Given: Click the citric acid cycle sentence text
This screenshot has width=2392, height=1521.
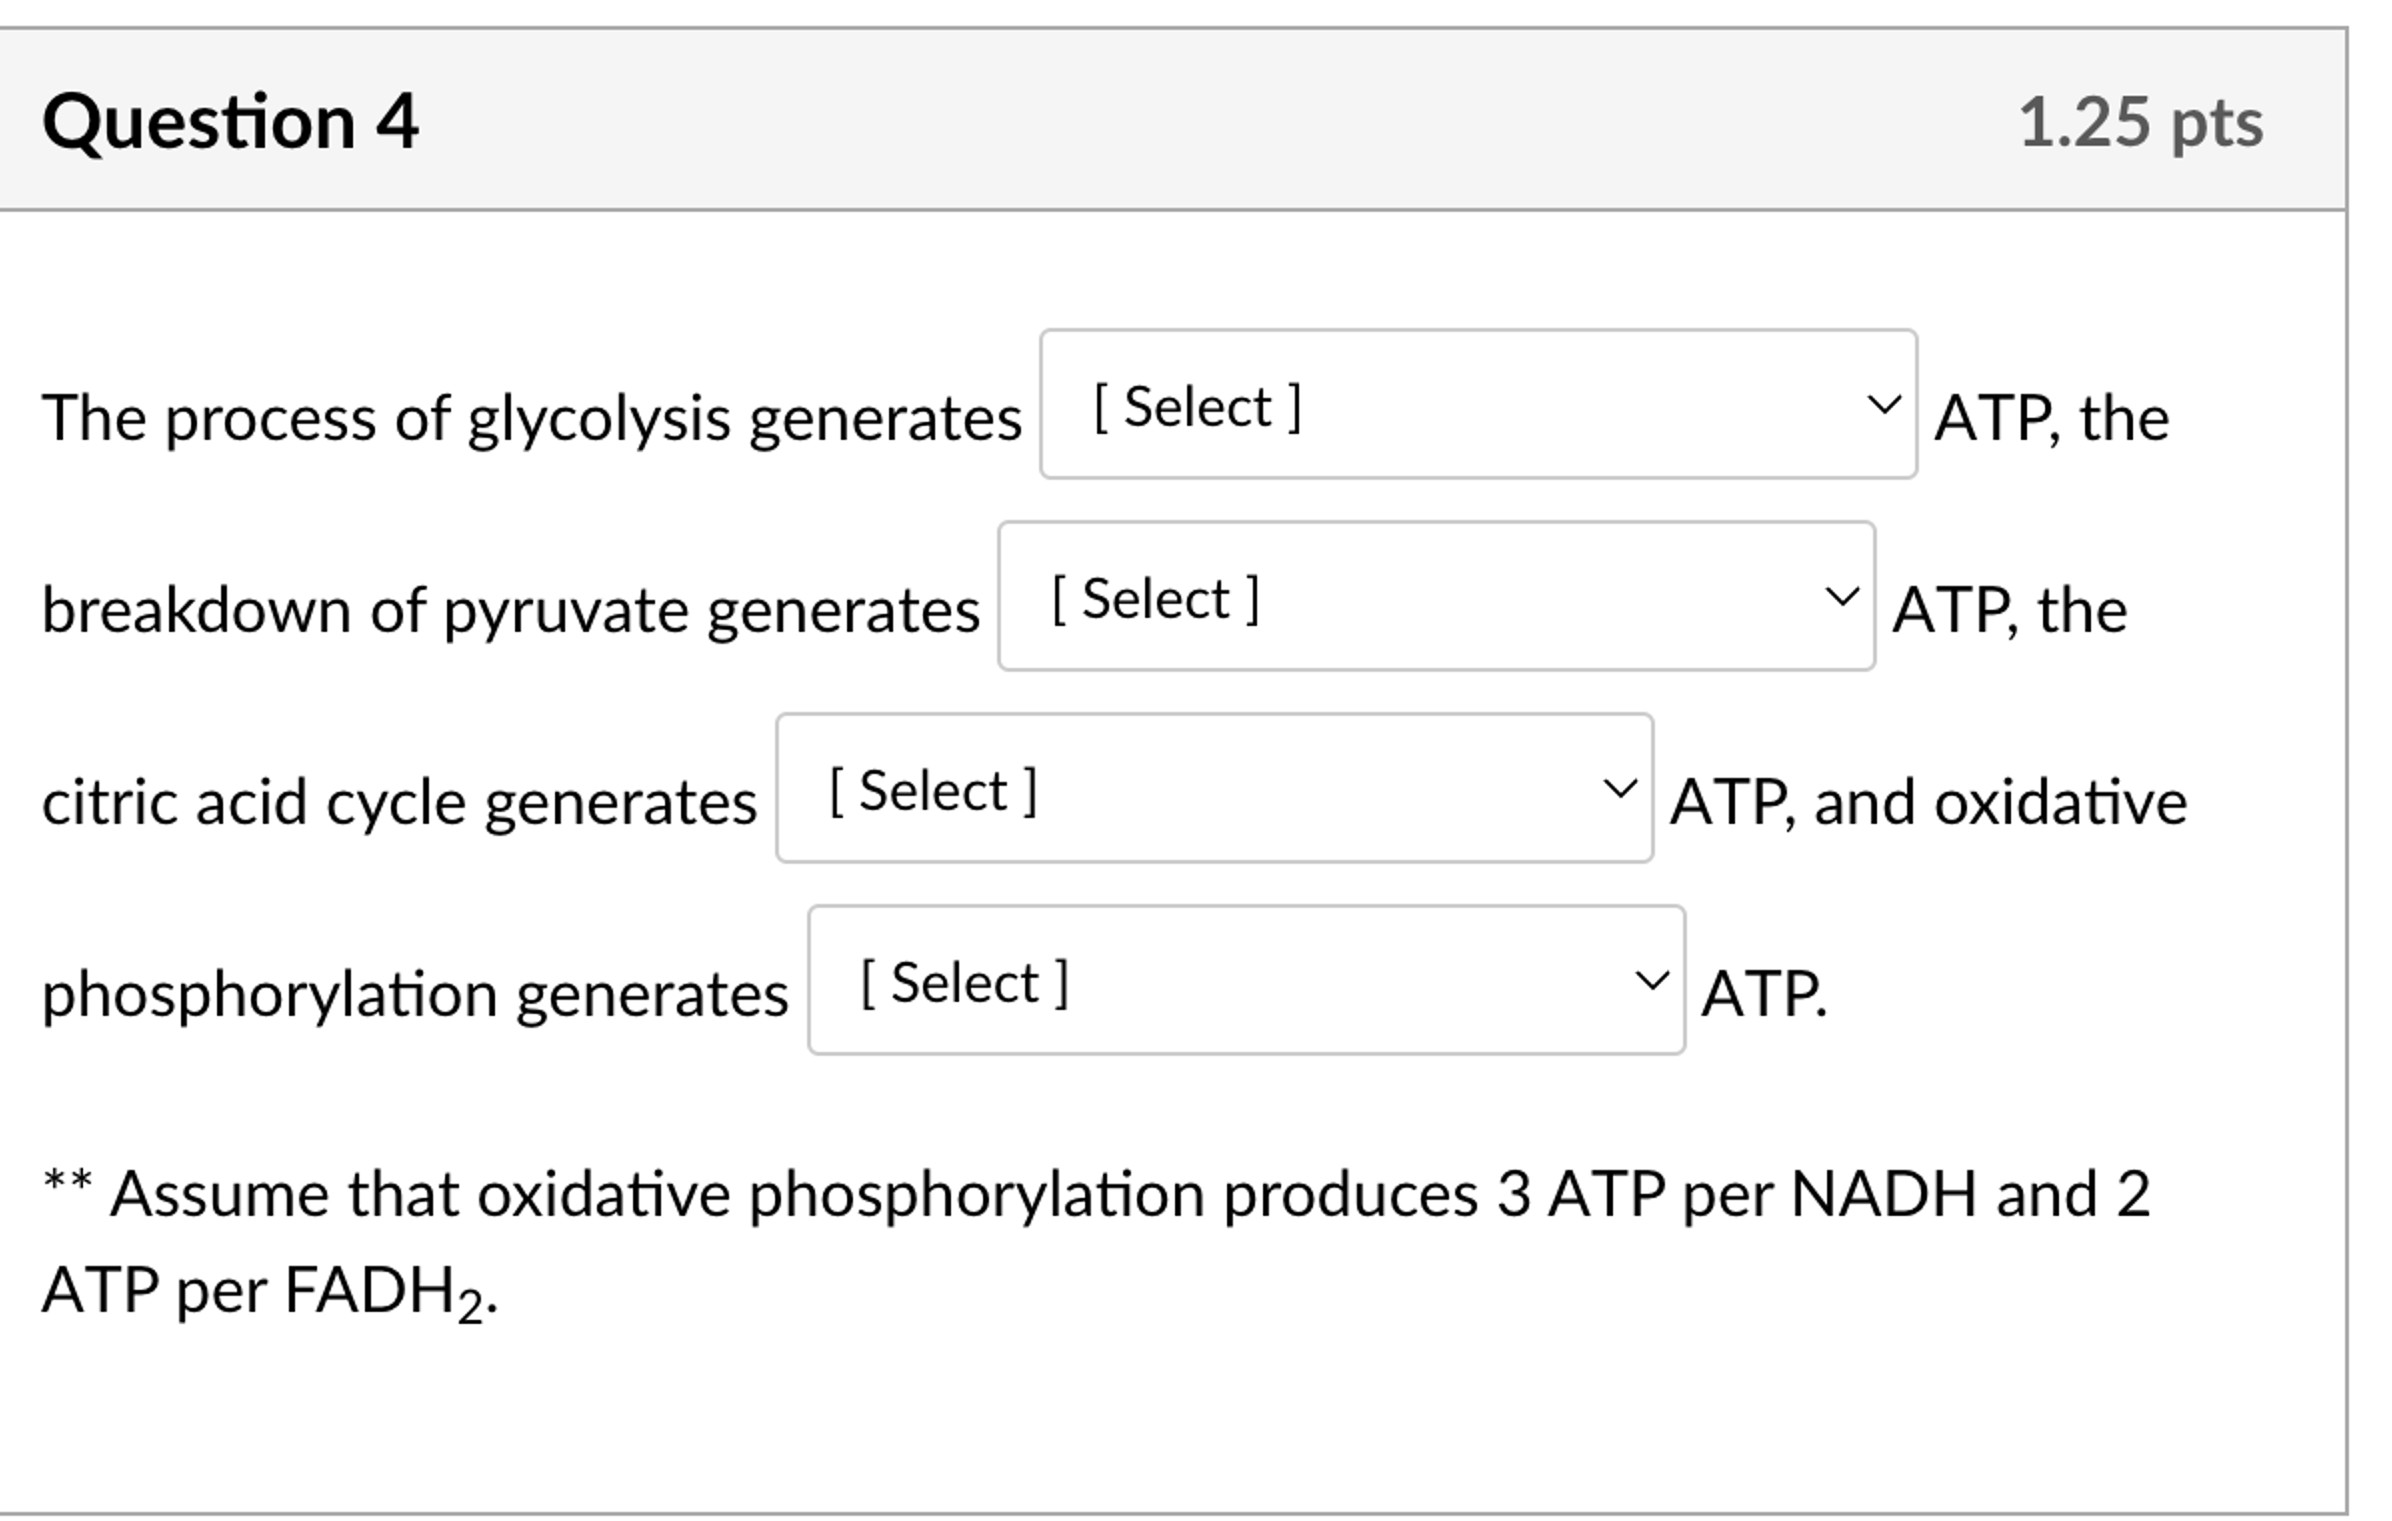Looking at the screenshot, I should tap(400, 799).
